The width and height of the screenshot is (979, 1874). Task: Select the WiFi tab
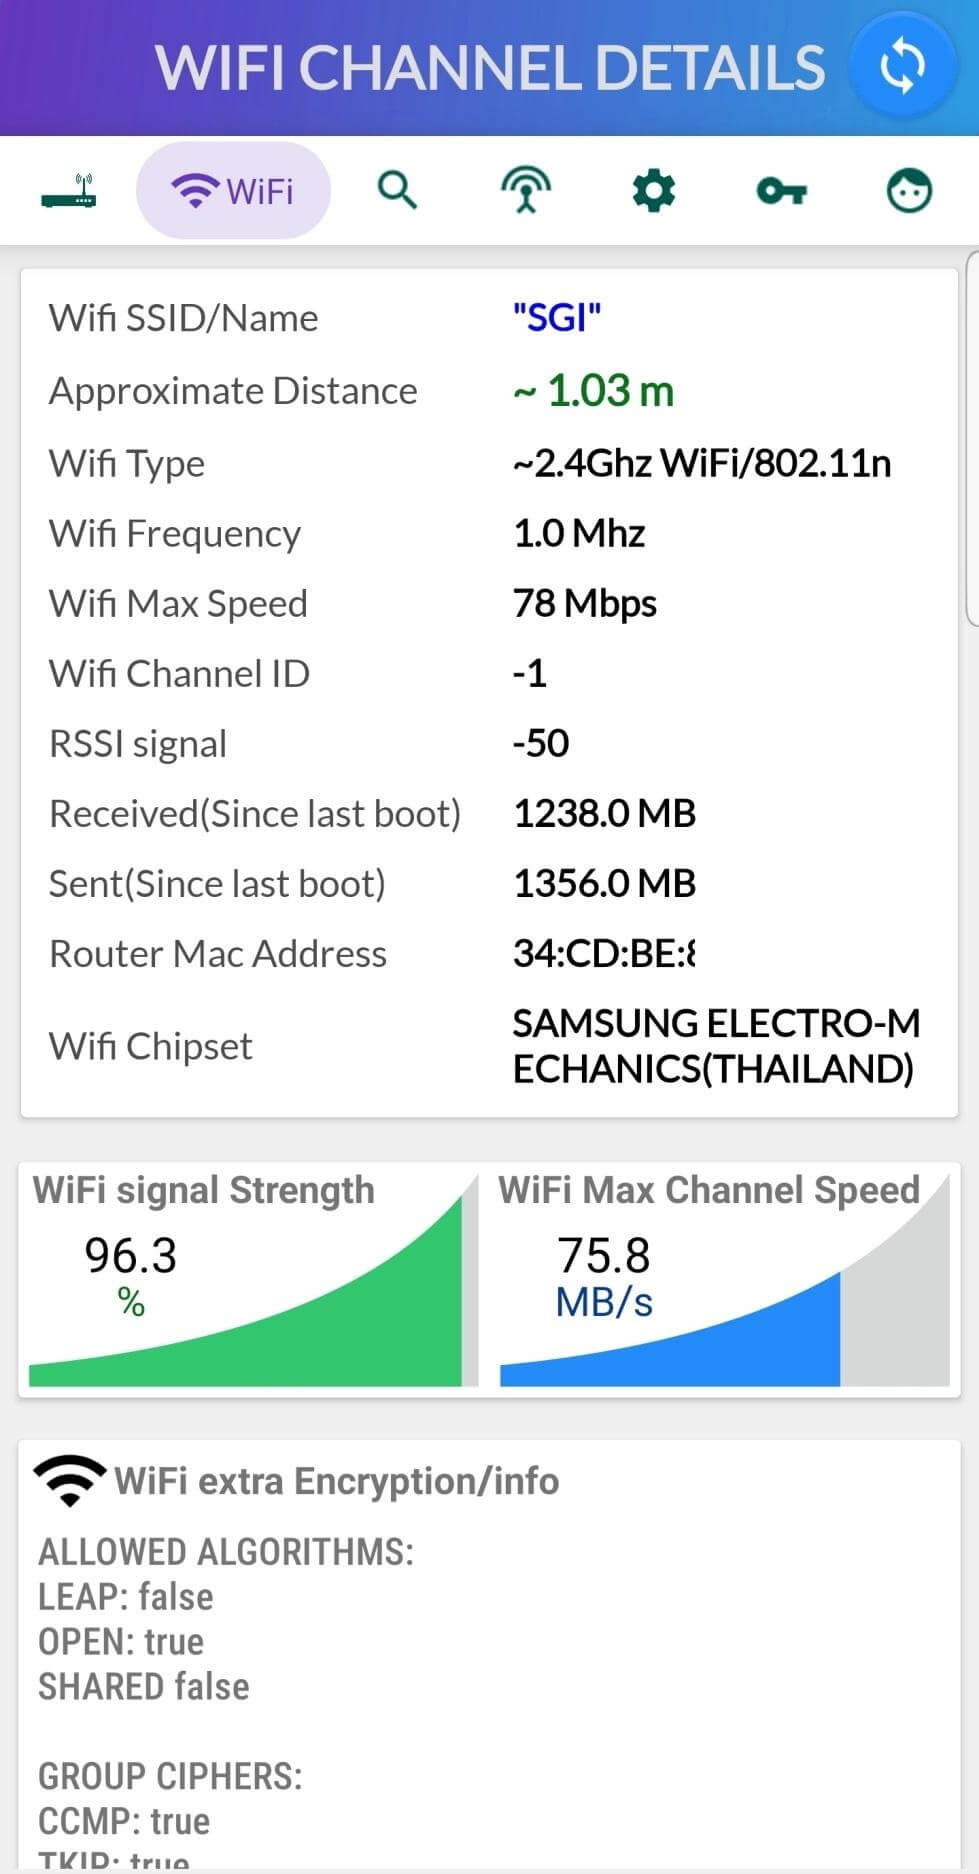[233, 190]
